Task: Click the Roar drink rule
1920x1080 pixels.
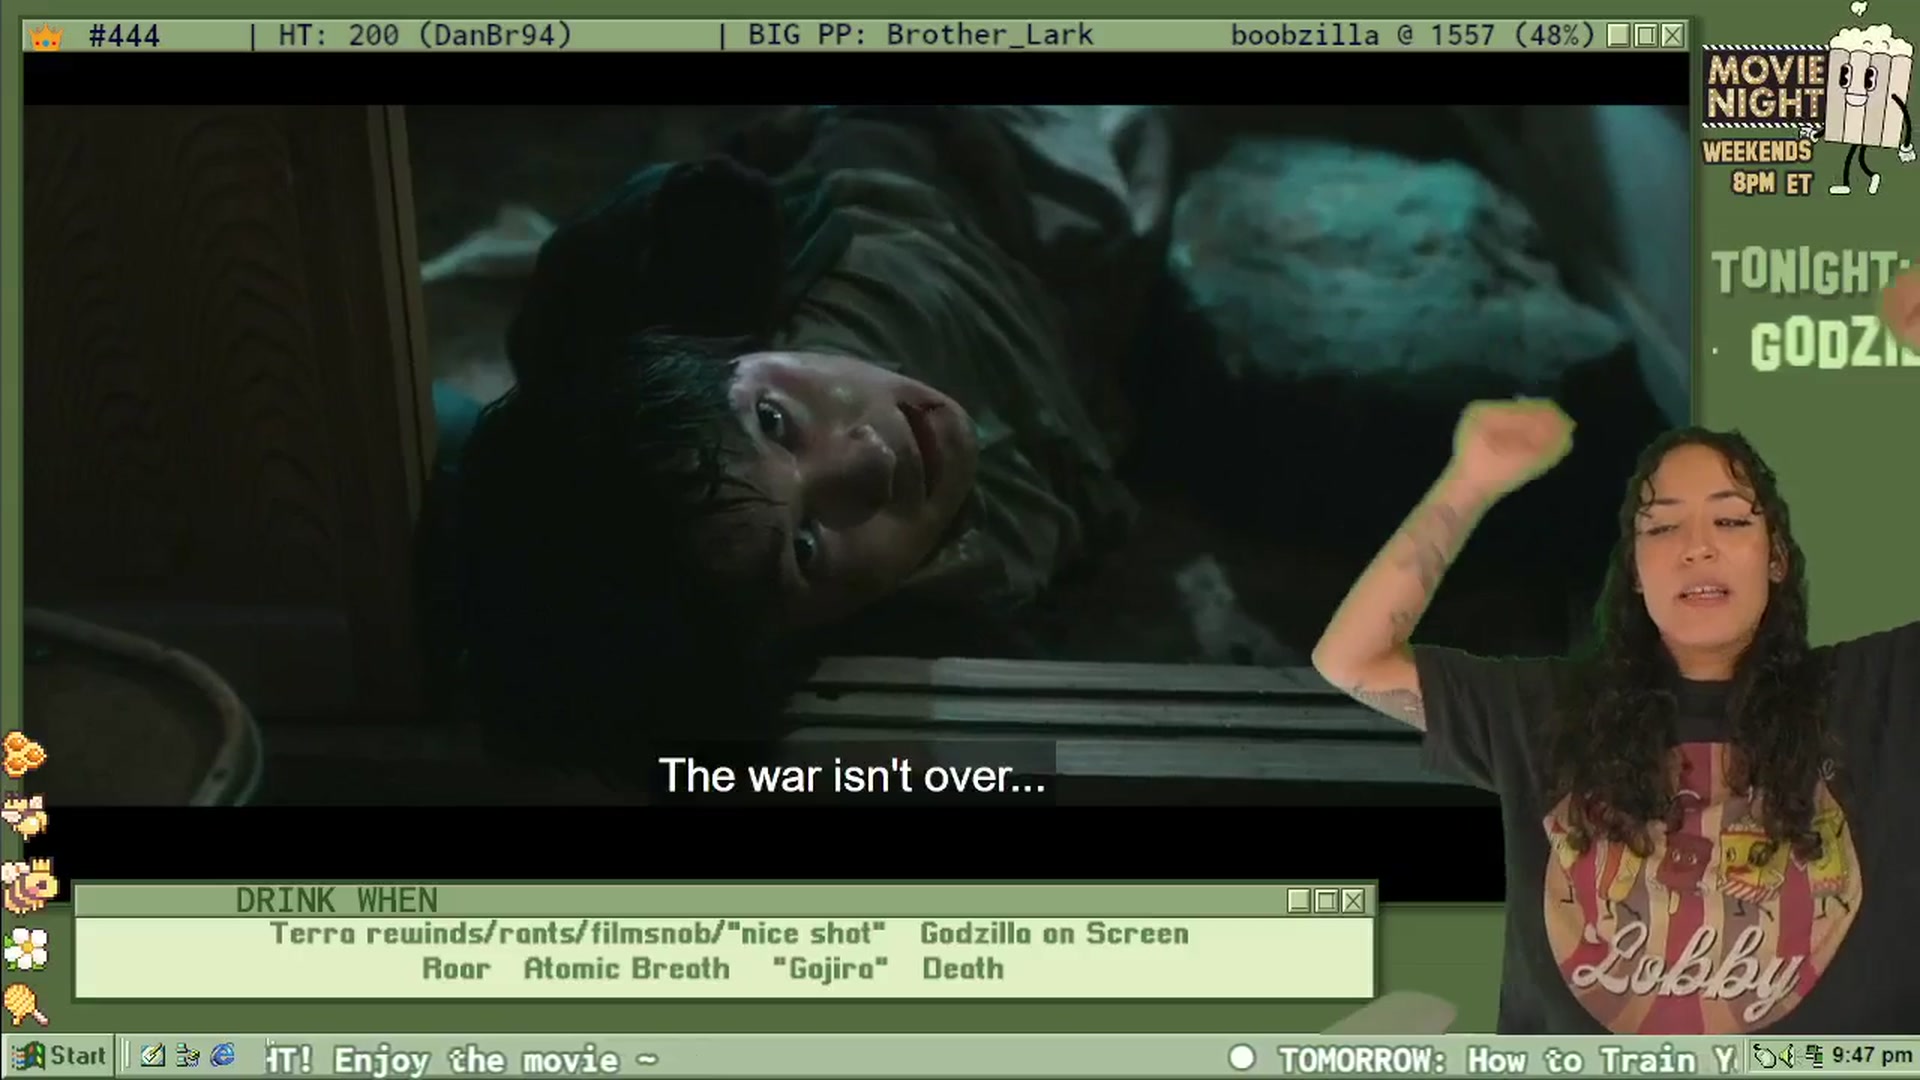Action: pos(456,969)
